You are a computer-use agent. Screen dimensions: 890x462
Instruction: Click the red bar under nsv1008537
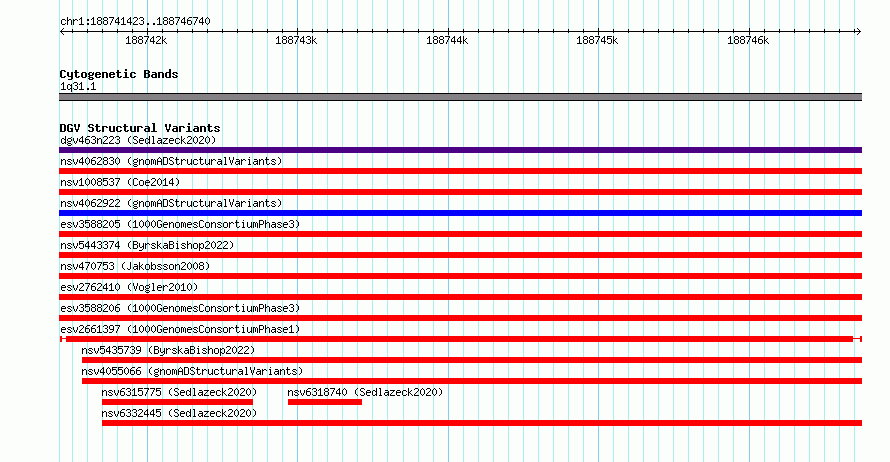coord(460,192)
